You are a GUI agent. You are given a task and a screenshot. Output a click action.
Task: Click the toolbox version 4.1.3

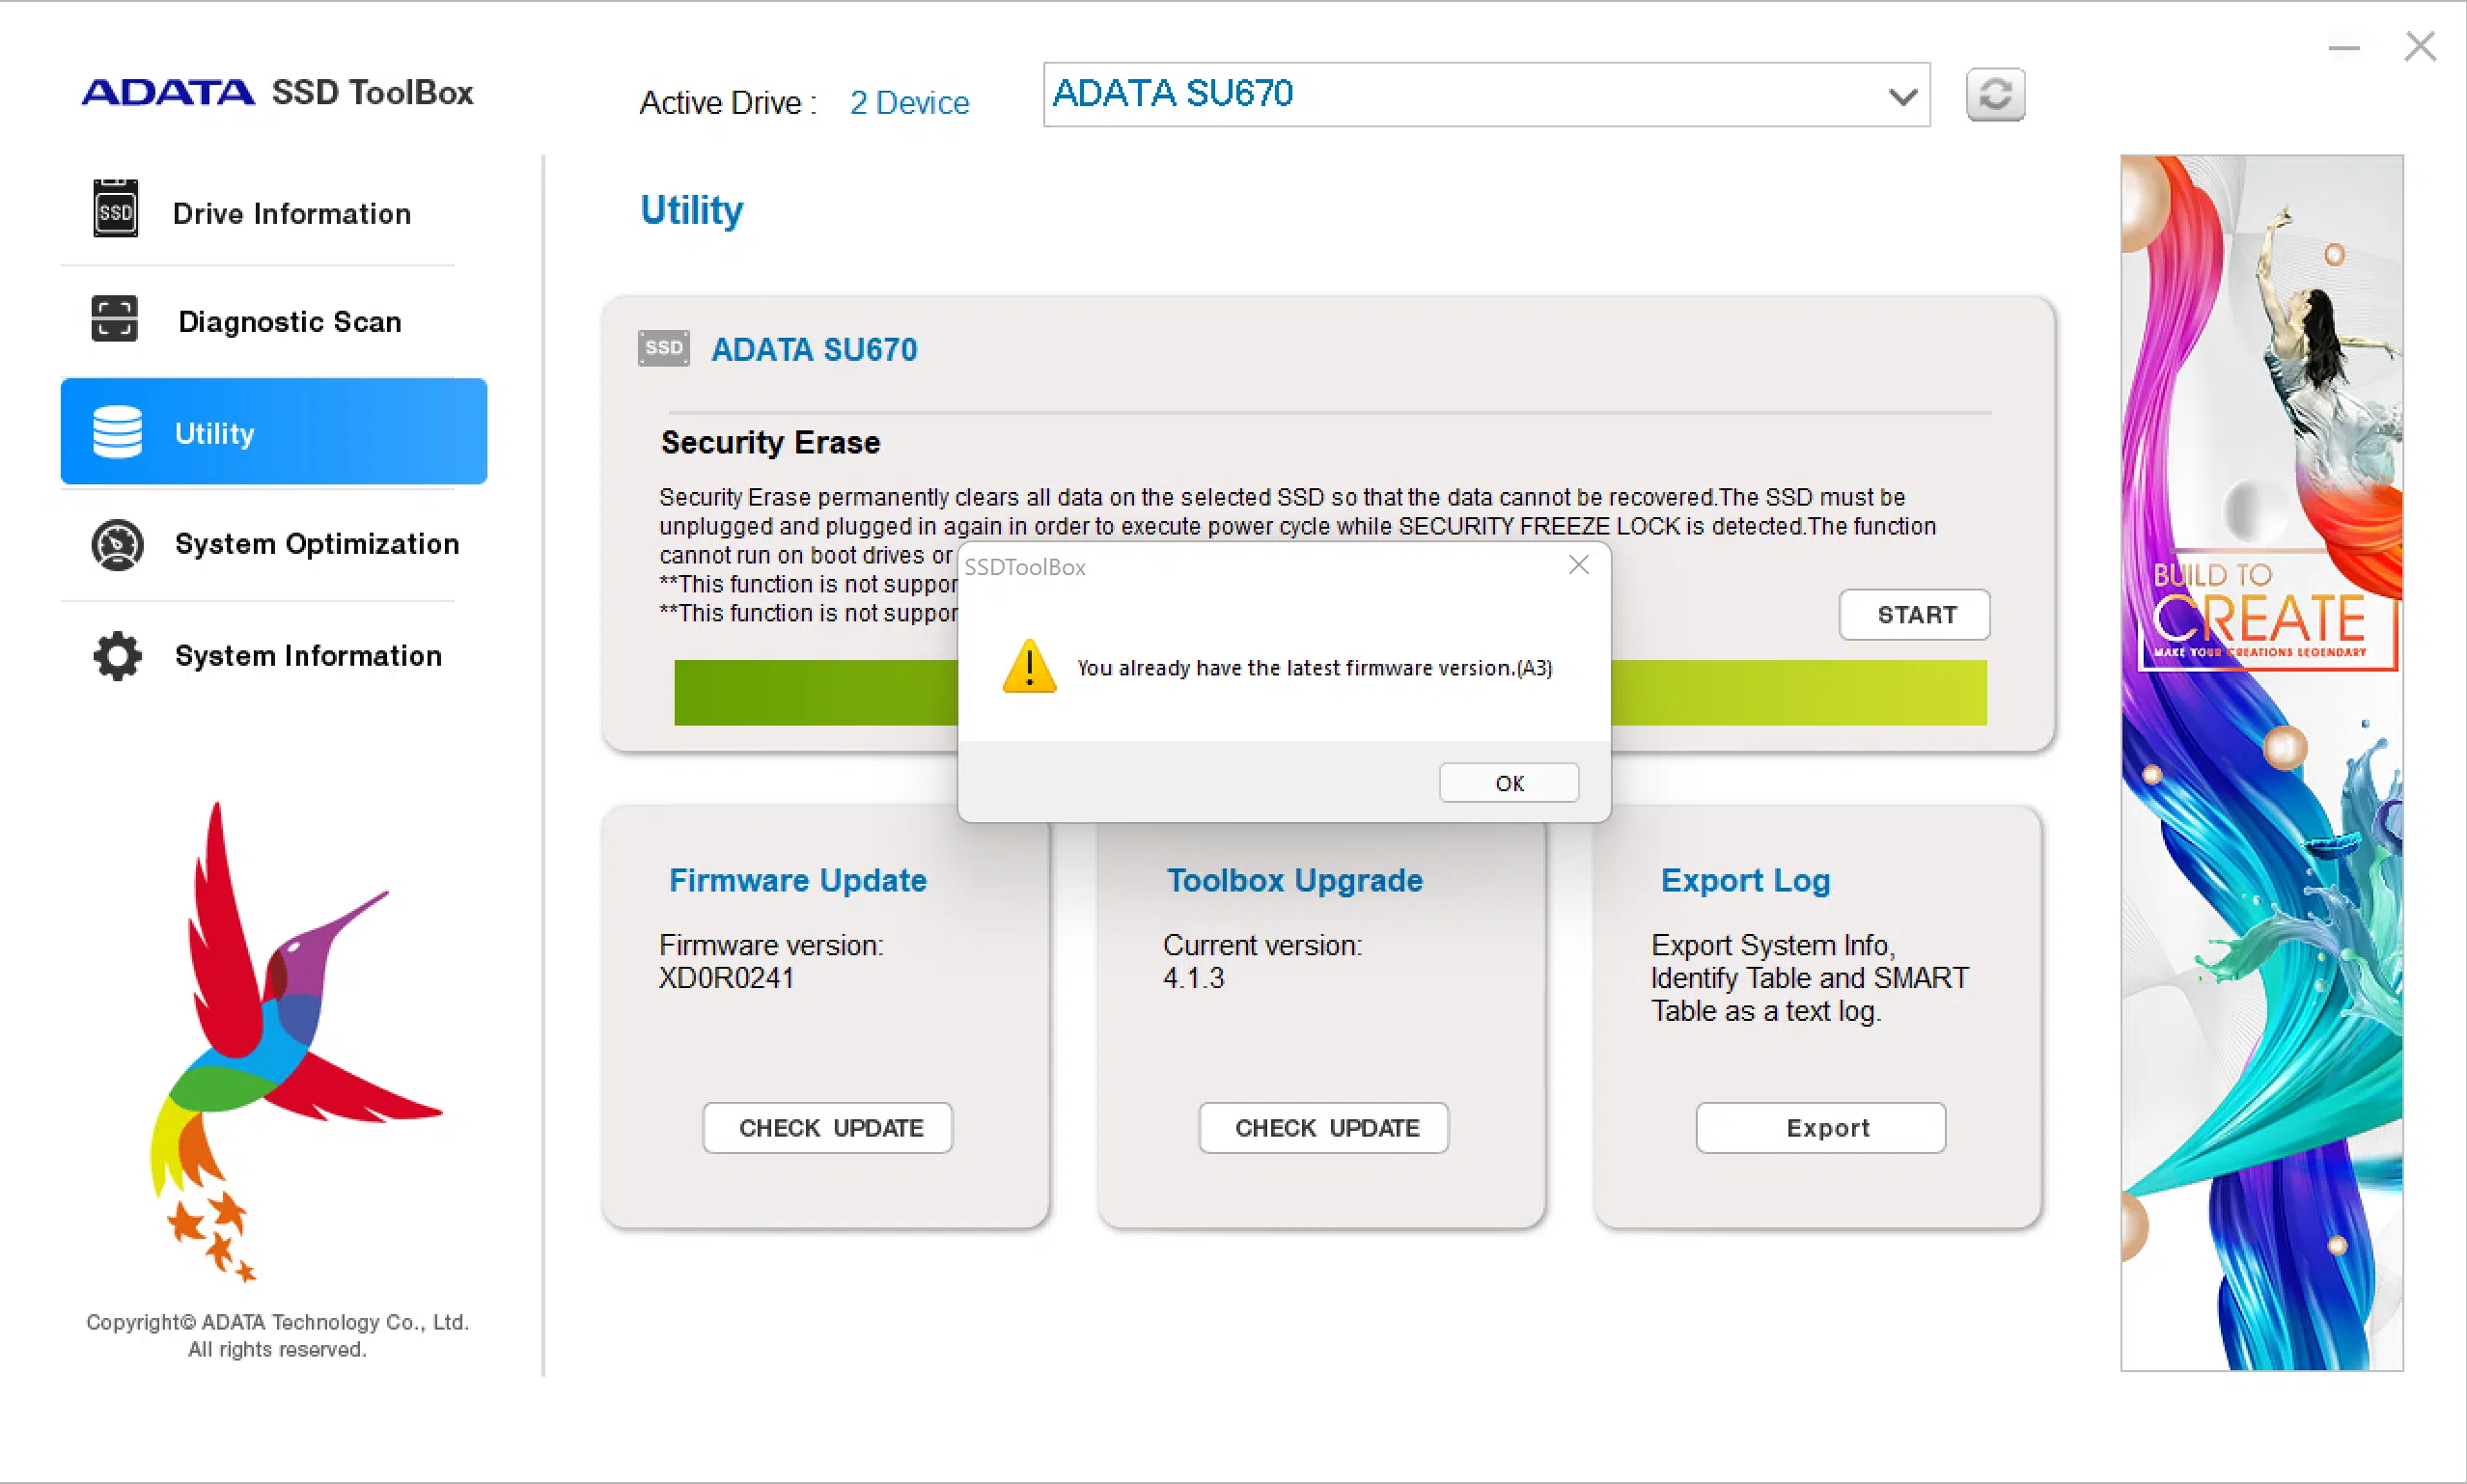[1193, 977]
